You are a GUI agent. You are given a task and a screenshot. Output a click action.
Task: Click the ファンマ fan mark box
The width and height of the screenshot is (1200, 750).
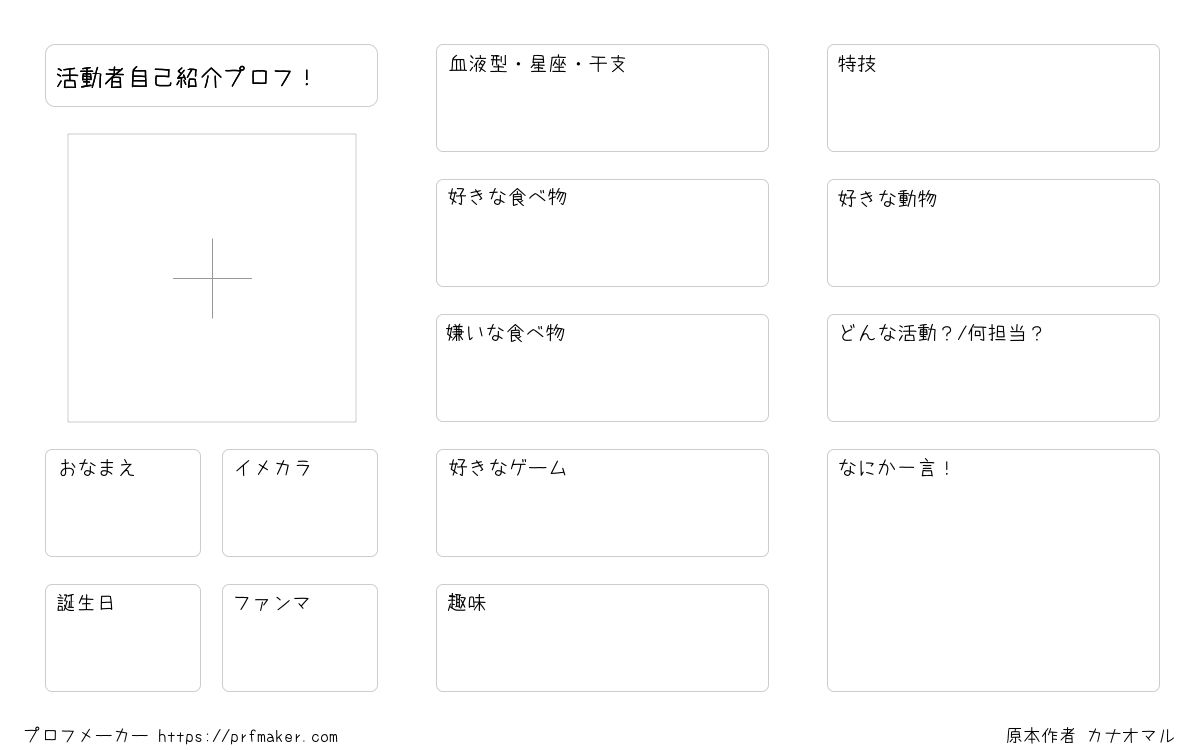[300, 638]
